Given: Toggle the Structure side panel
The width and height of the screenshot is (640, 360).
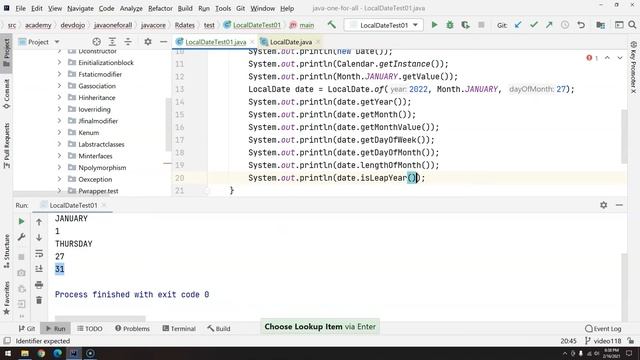Looking at the screenshot, I should point(7,251).
